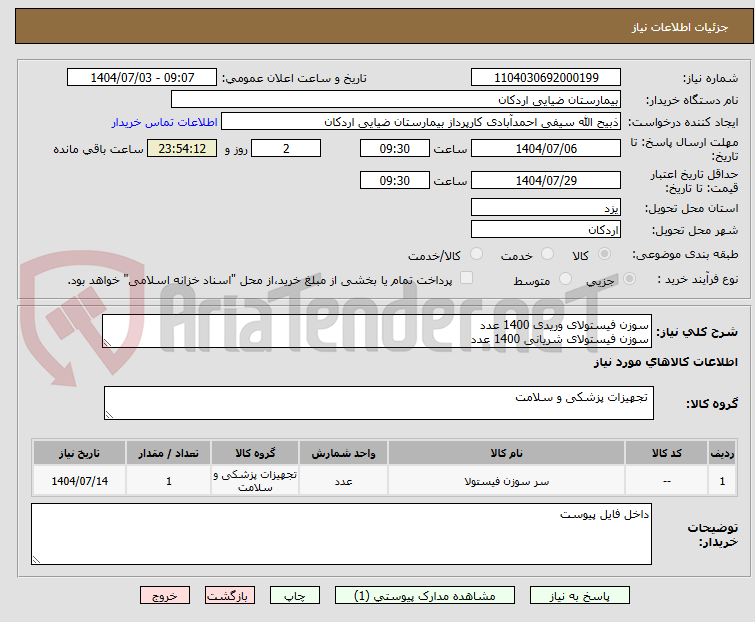Click the شرح کلی نیاز text area
Screen dimensions: 755x622
pyautogui.click(x=377, y=331)
